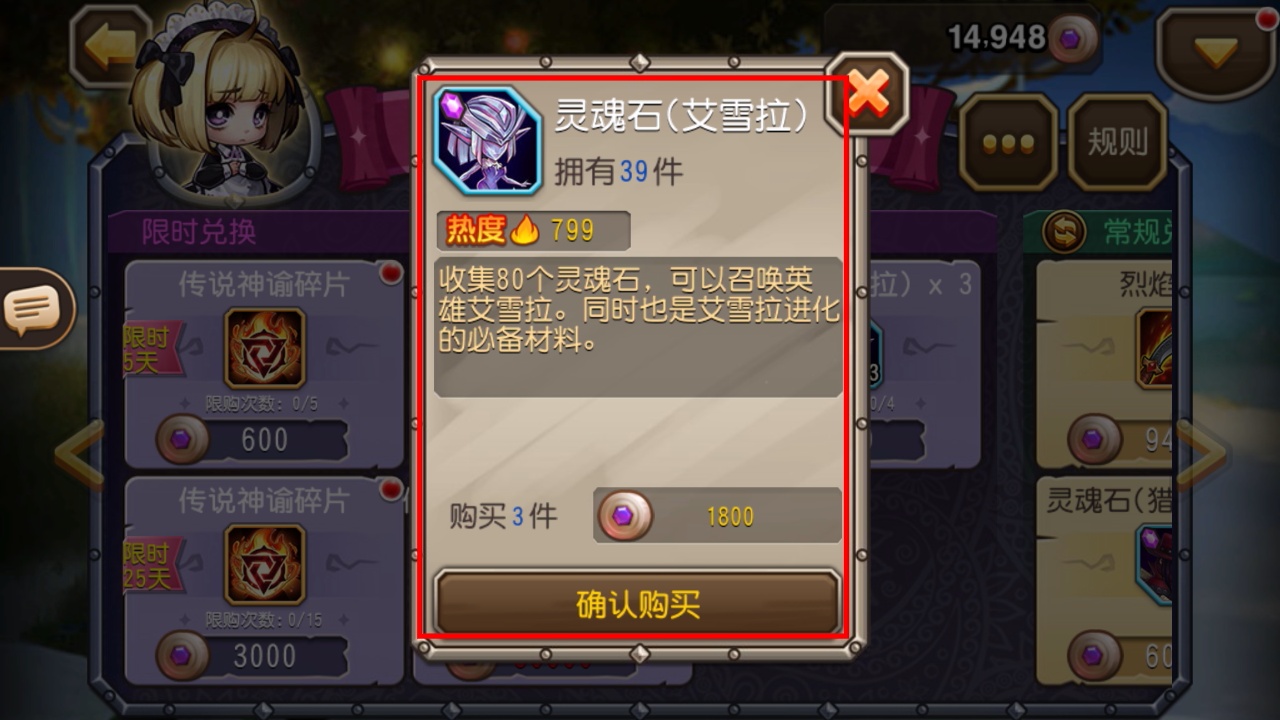
Task: Tap the 灵魂石(艾雪拉) item portrait icon
Action: [487, 140]
